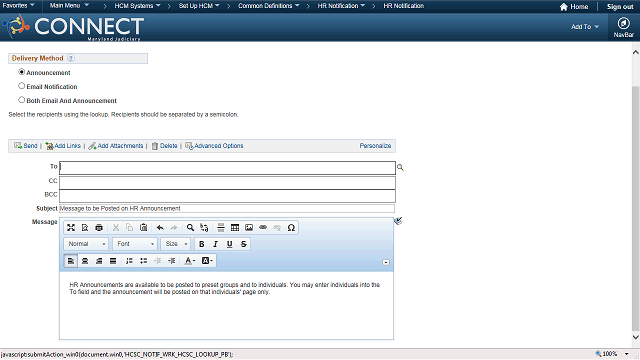Open the background color picker
Image resolution: width=640 pixels, height=360 pixels.
pos(207,261)
